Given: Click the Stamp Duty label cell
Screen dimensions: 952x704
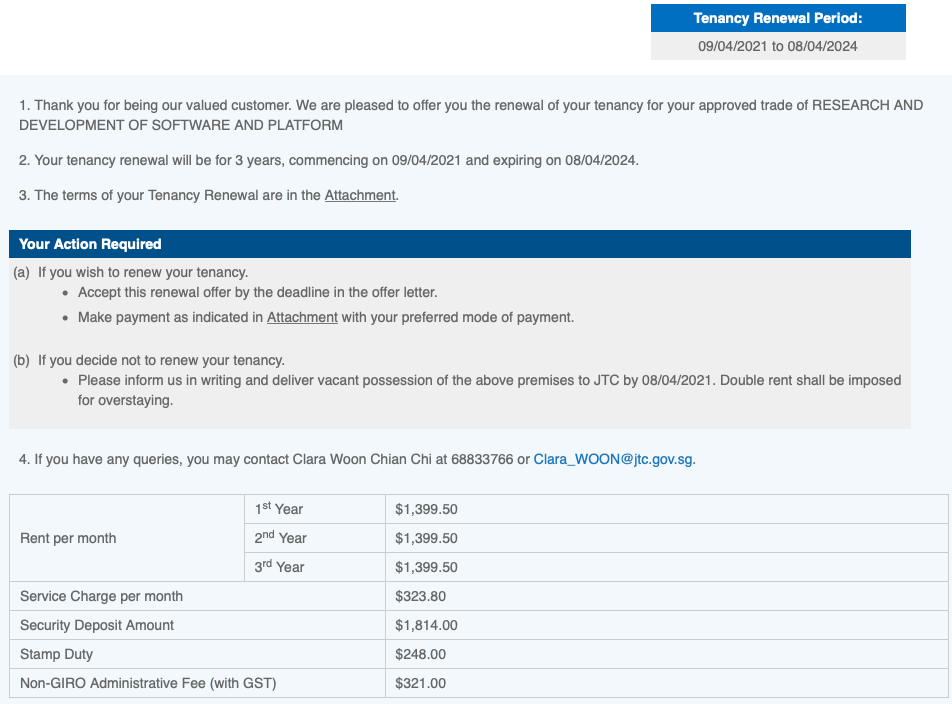Looking at the screenshot, I should pyautogui.click(x=197, y=654).
